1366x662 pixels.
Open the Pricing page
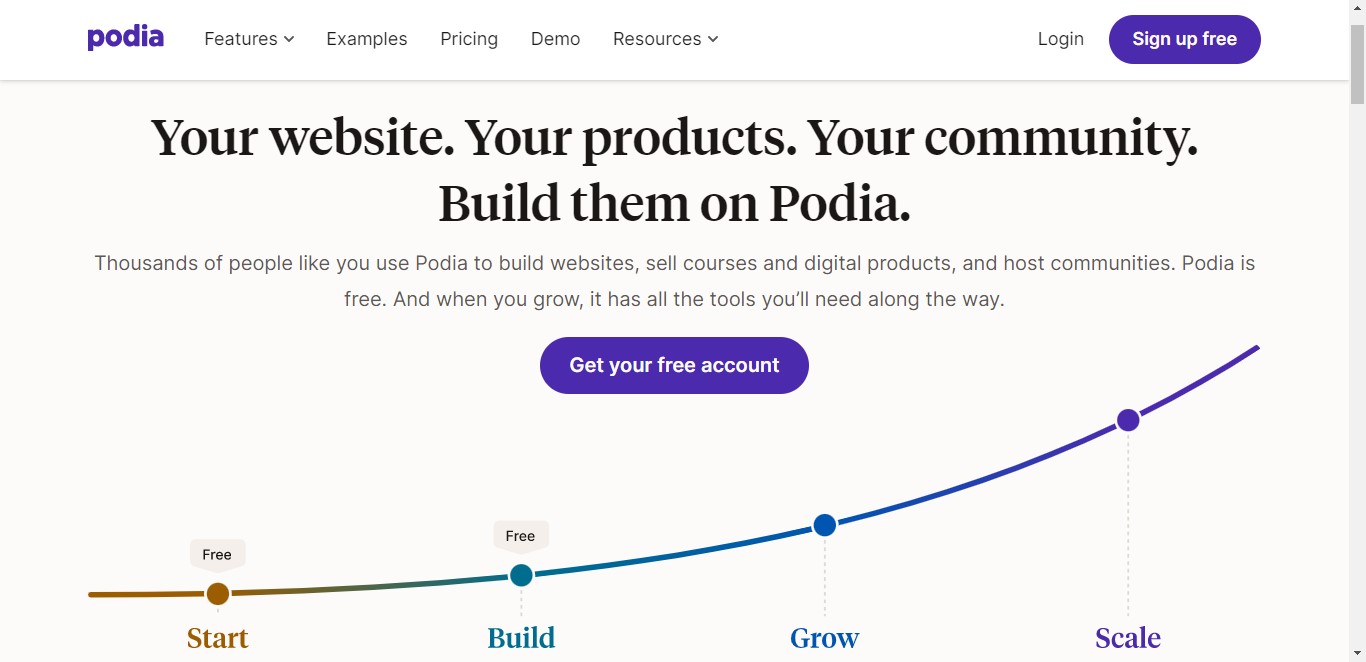469,39
